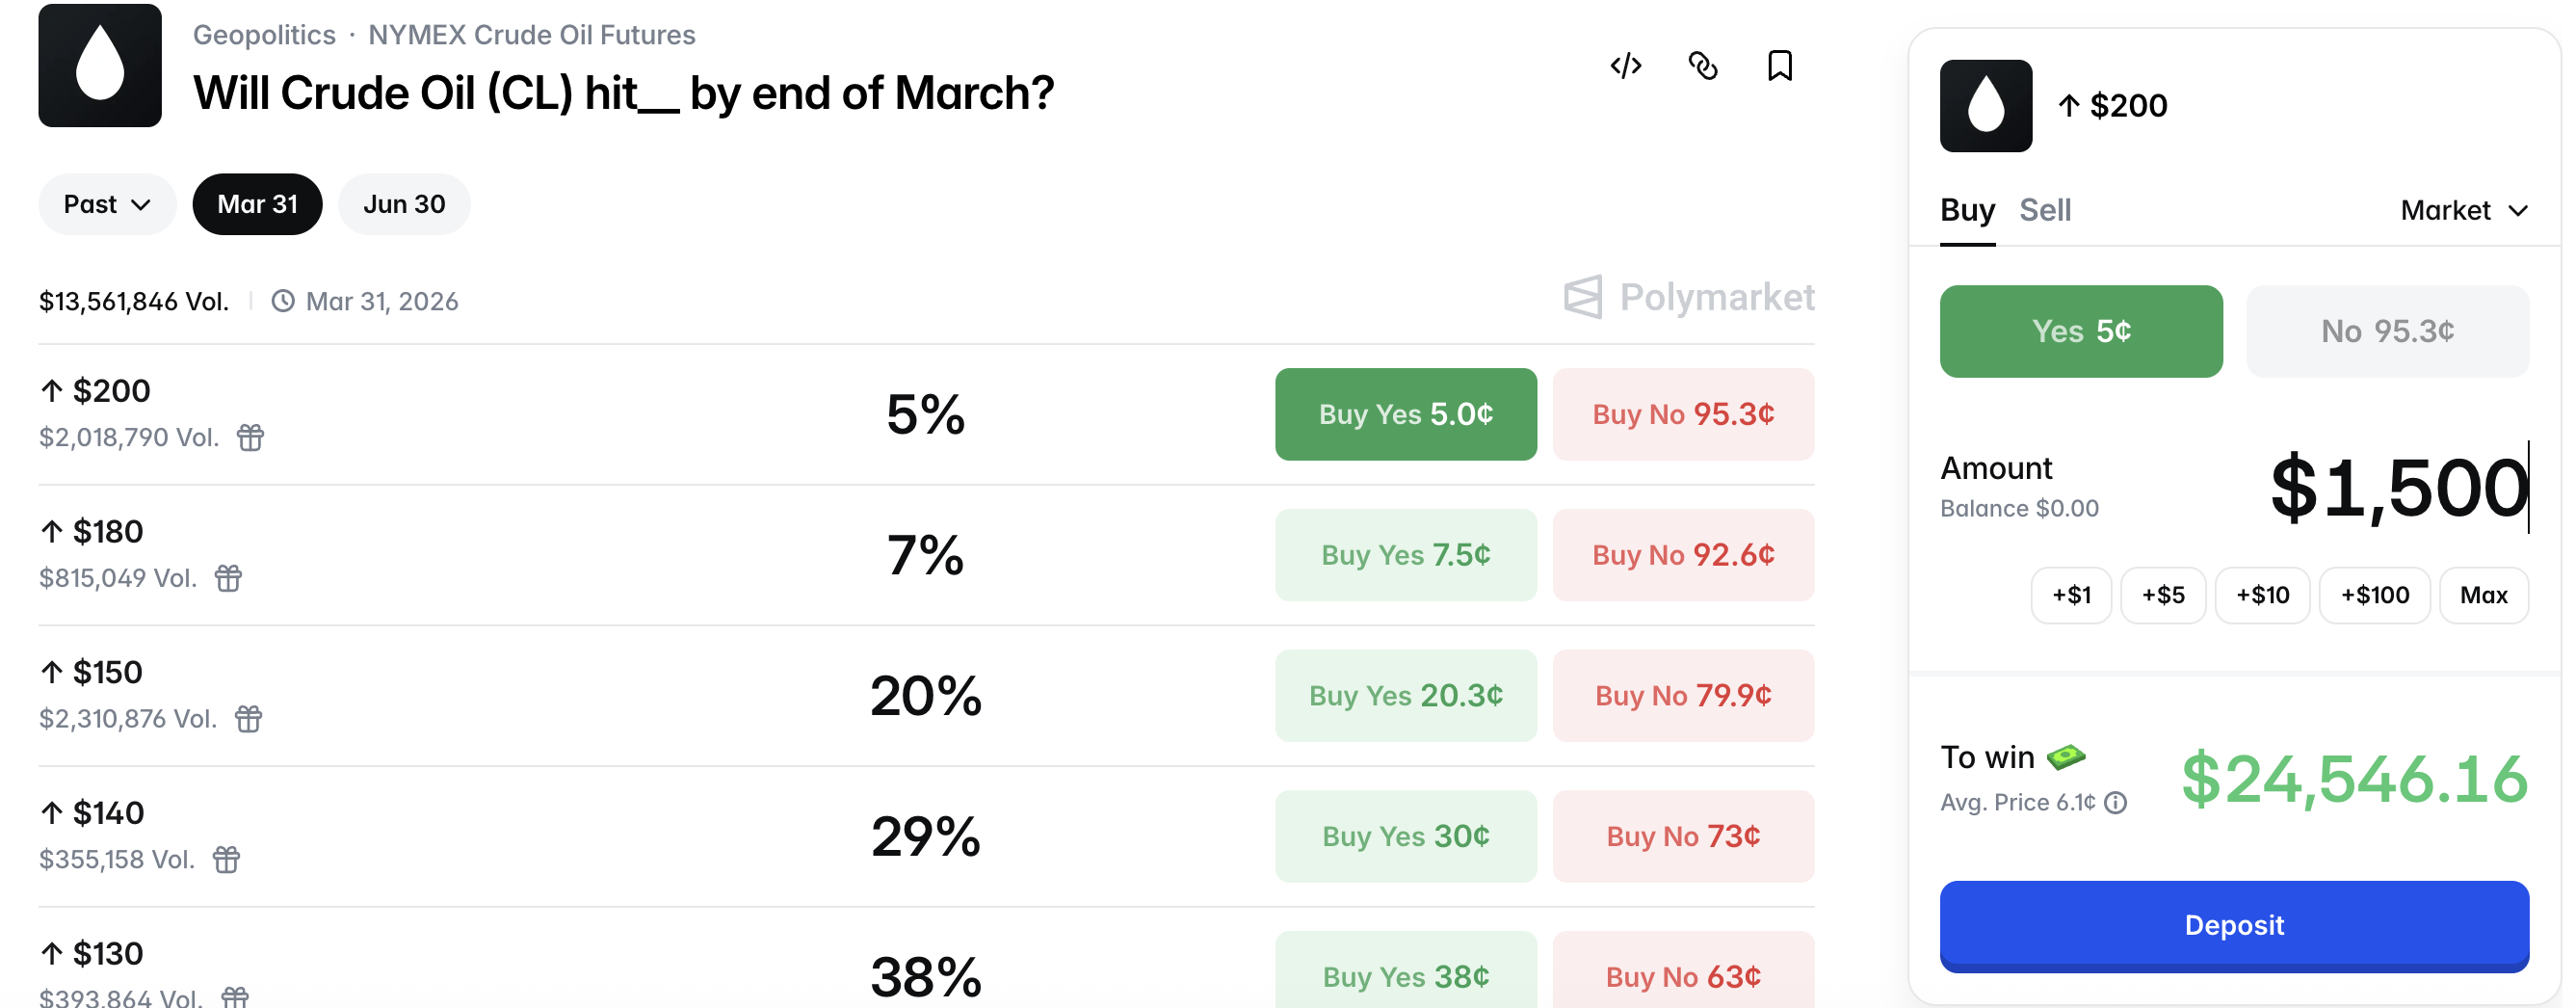The height and width of the screenshot is (1008, 2576).
Task: Bookmark this crude oil market
Action: [x=1779, y=66]
